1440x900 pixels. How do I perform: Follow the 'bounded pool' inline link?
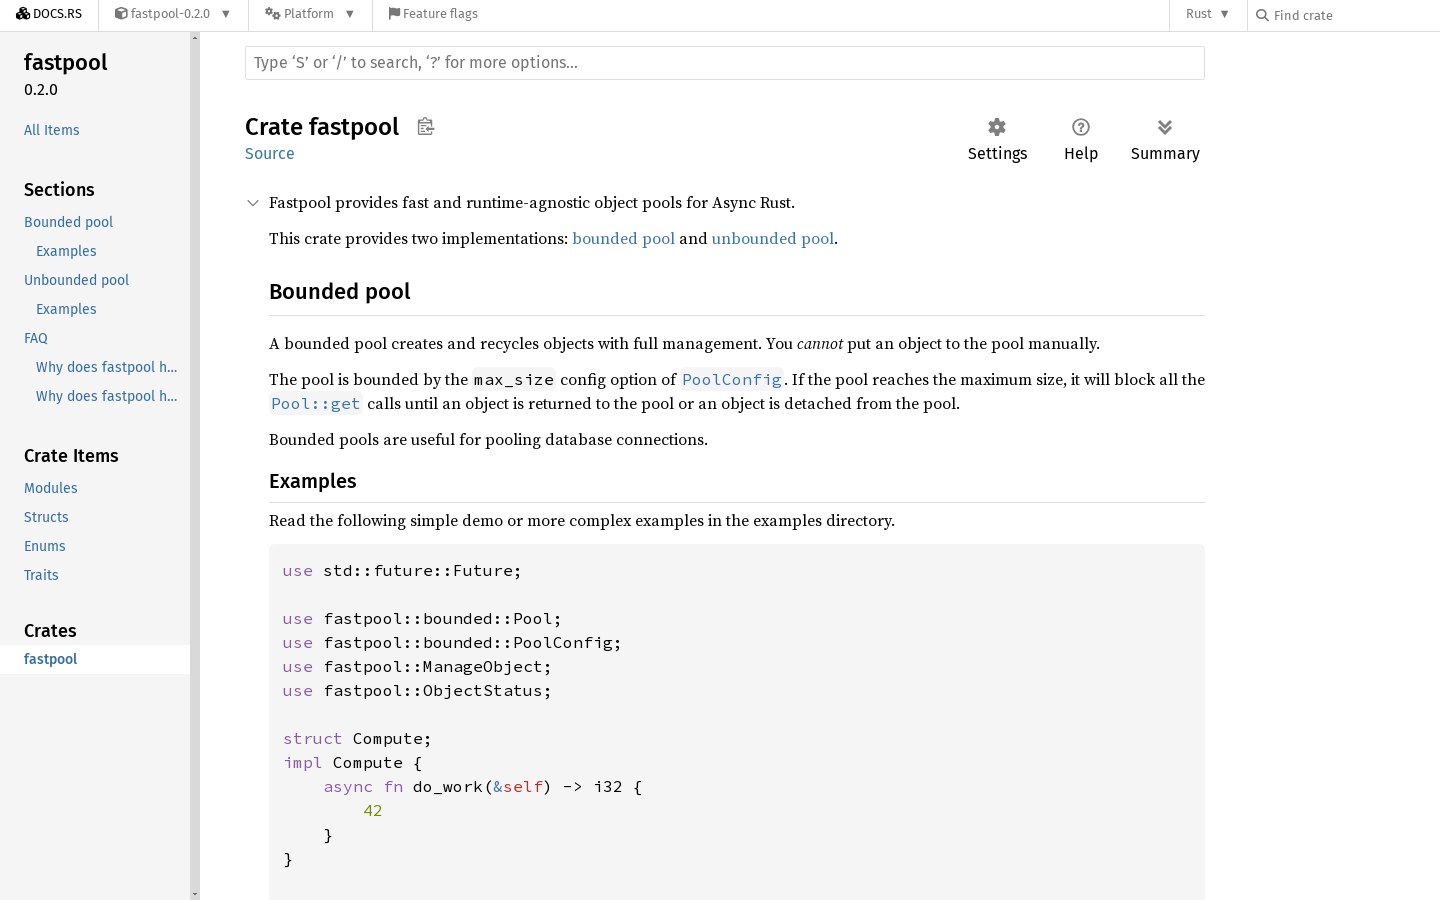(x=623, y=239)
